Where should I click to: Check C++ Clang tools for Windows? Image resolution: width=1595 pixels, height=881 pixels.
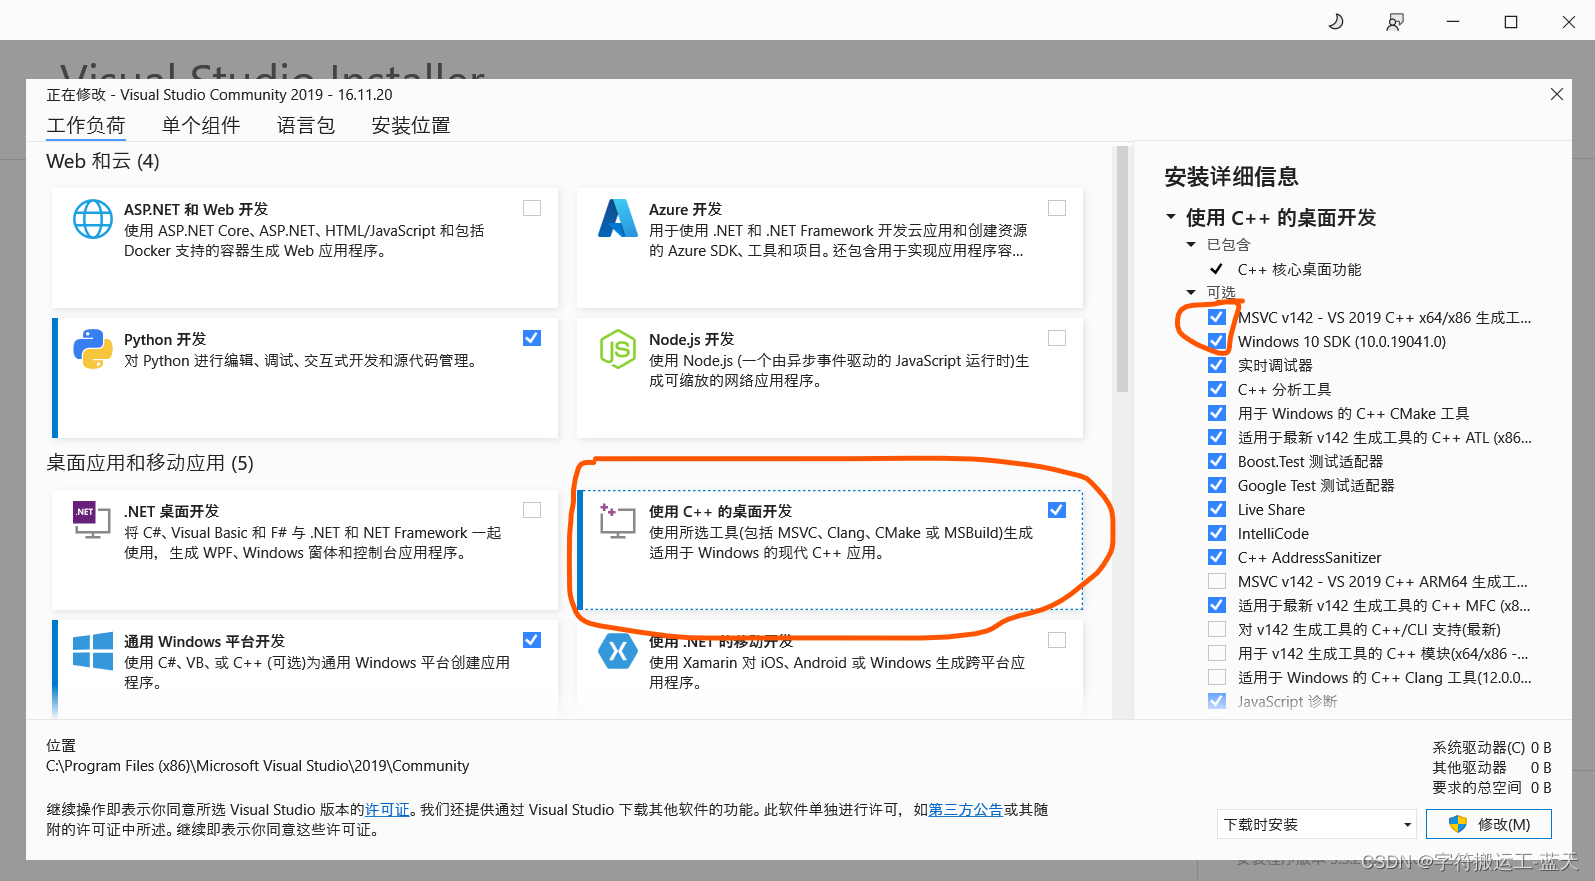1217,677
